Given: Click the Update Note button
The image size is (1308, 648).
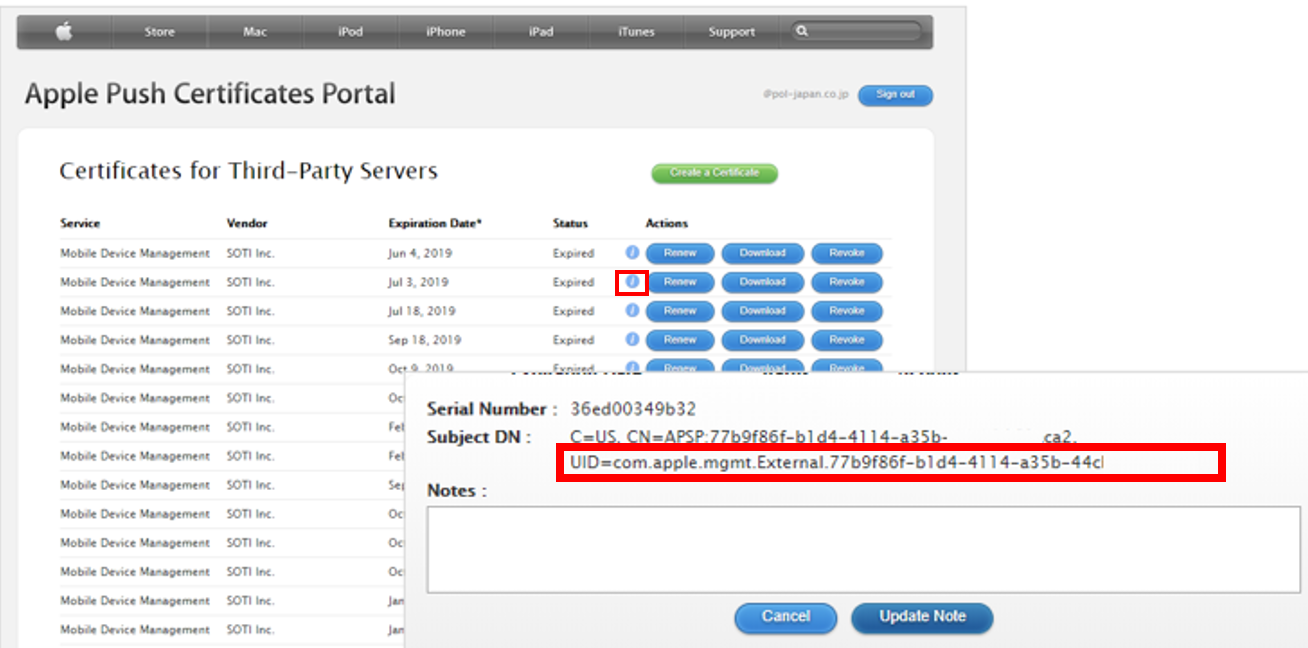Looking at the screenshot, I should (922, 617).
